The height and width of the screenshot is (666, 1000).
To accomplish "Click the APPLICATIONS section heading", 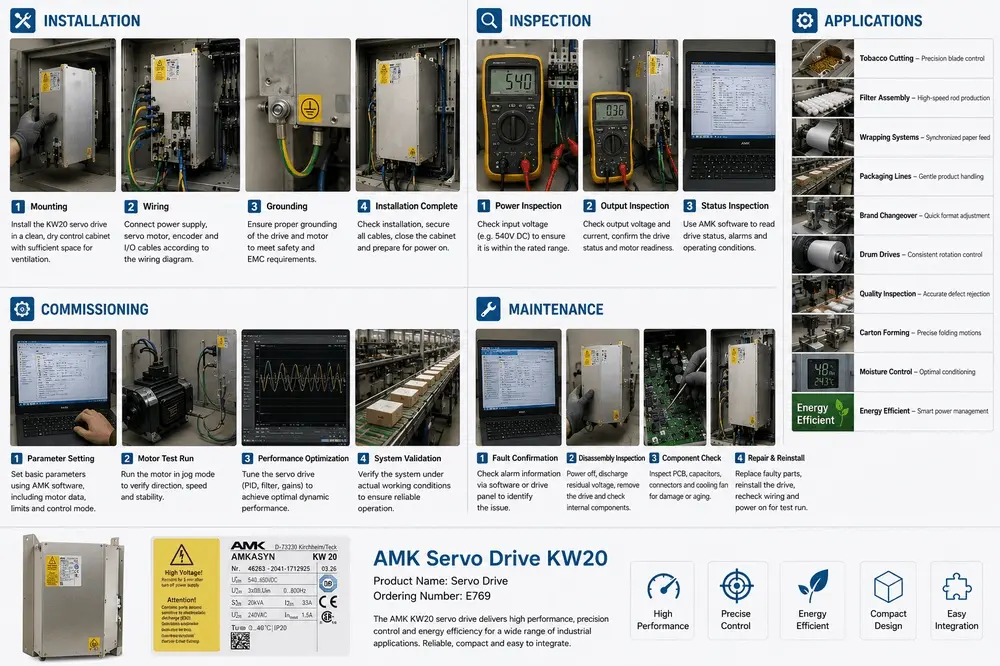I will (873, 21).
